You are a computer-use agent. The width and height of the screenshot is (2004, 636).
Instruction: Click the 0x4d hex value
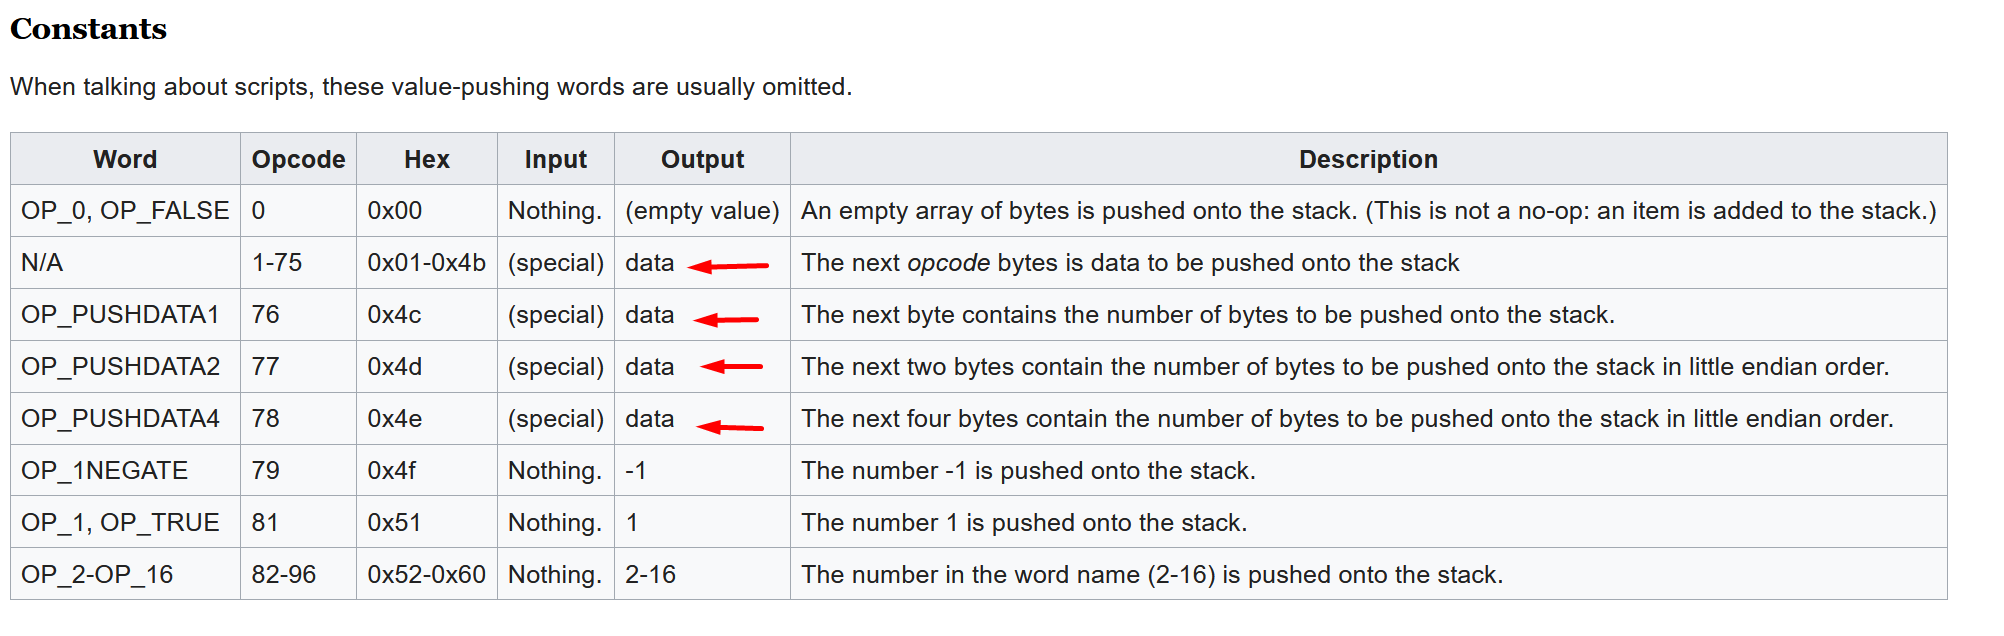coord(395,367)
